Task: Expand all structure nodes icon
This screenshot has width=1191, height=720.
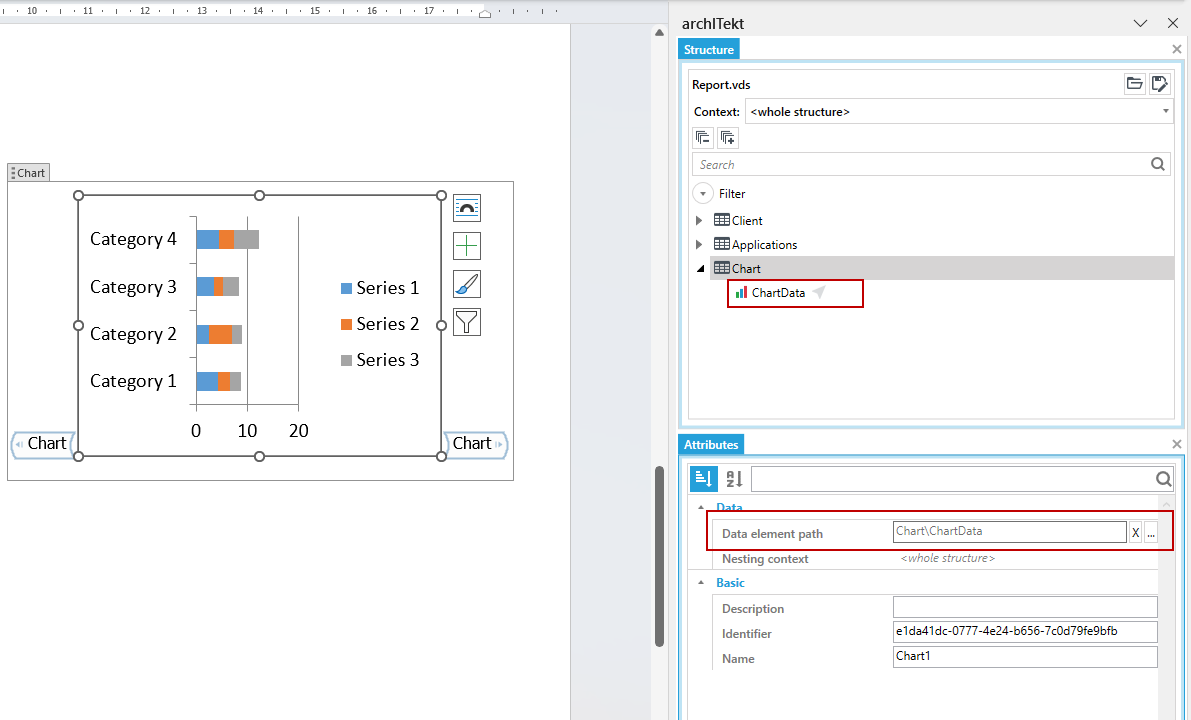Action: pyautogui.click(x=728, y=137)
